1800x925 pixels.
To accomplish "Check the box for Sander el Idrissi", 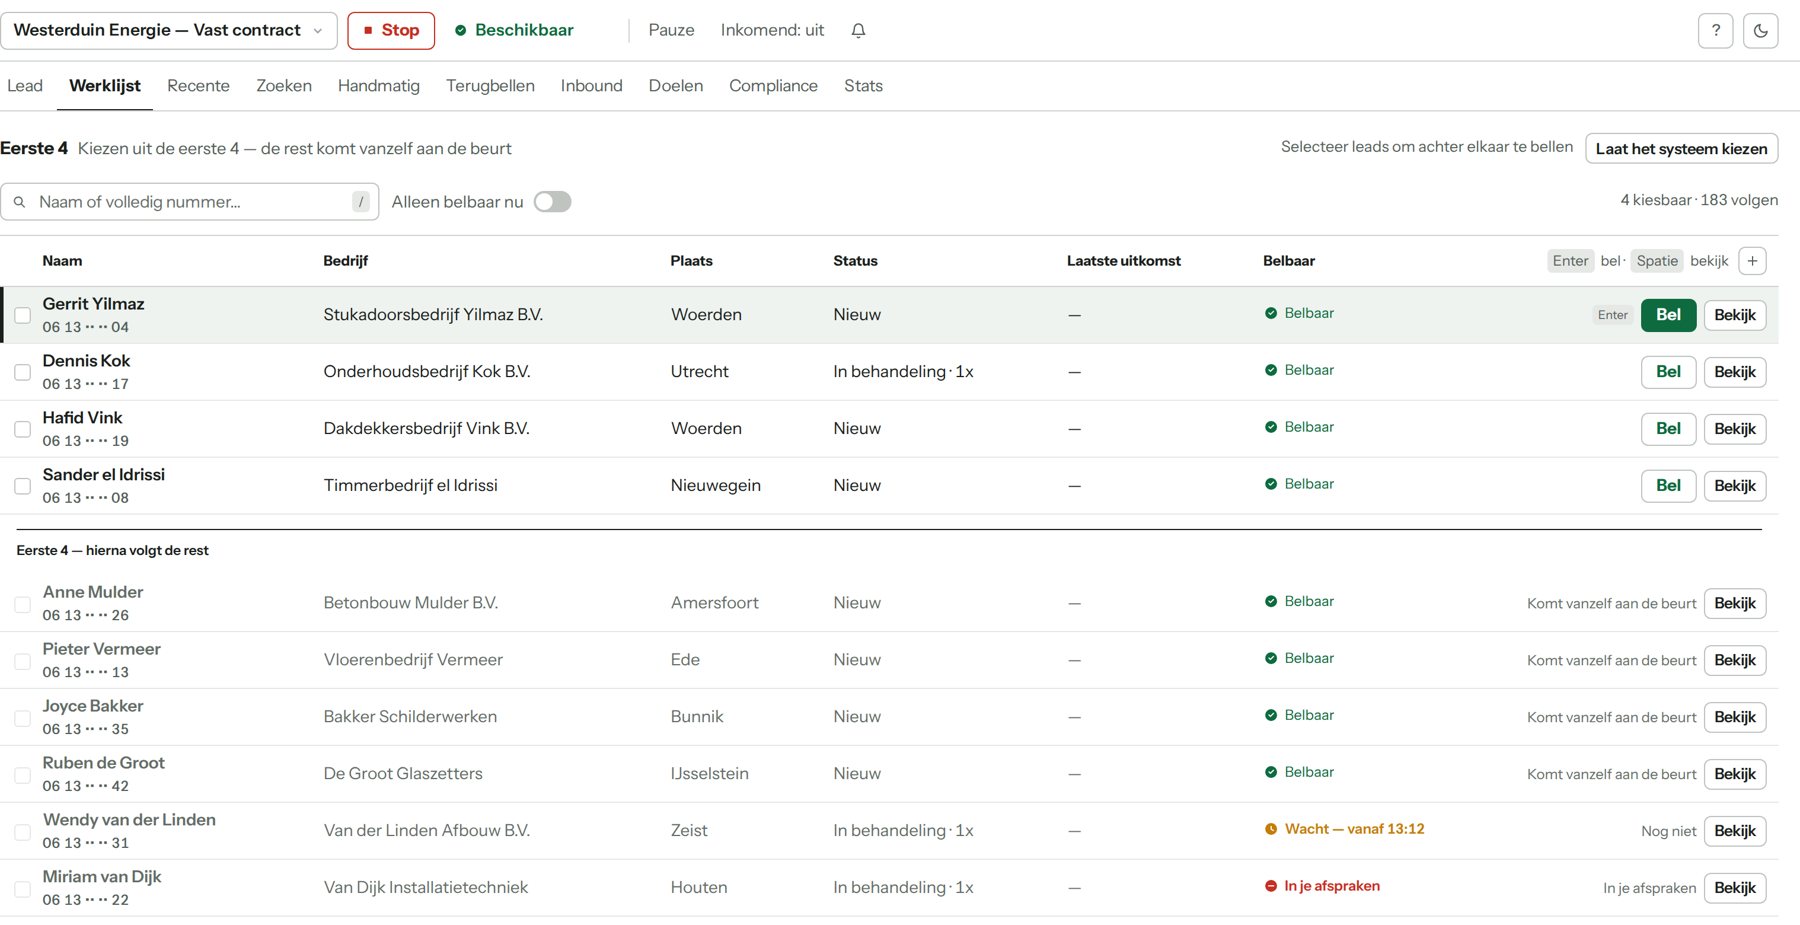I will point(22,486).
